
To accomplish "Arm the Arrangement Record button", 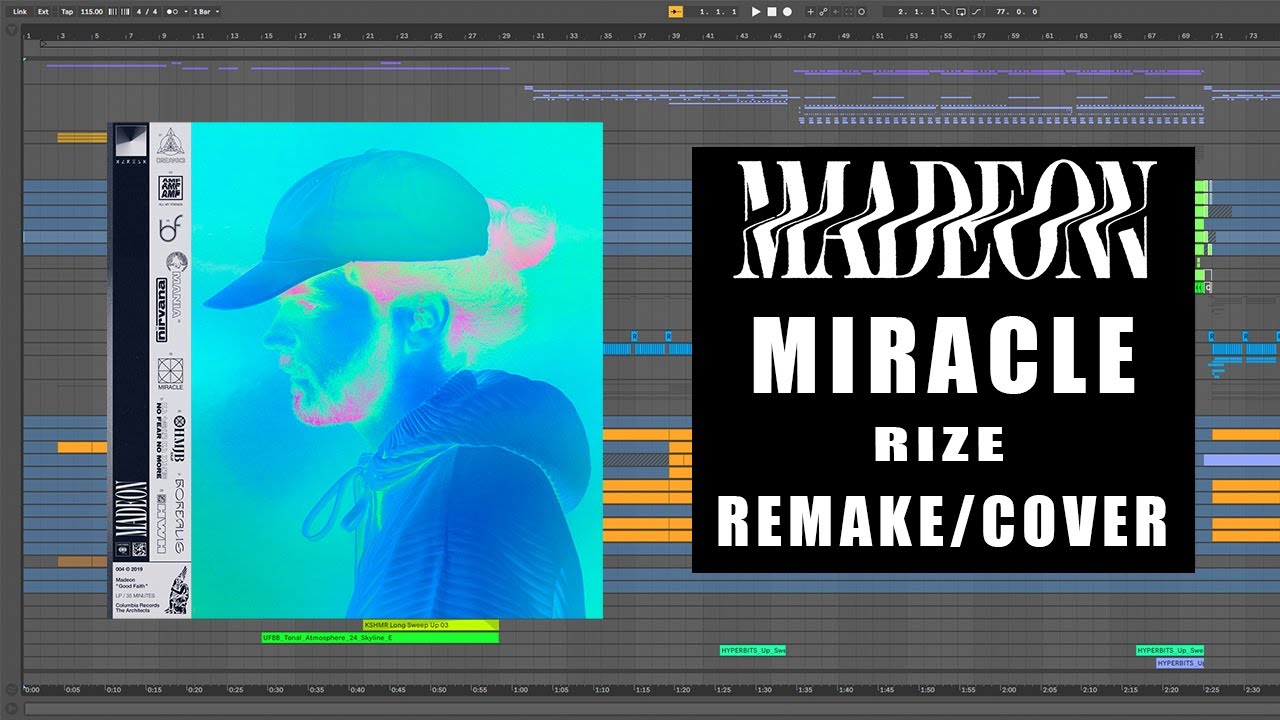I will (787, 12).
